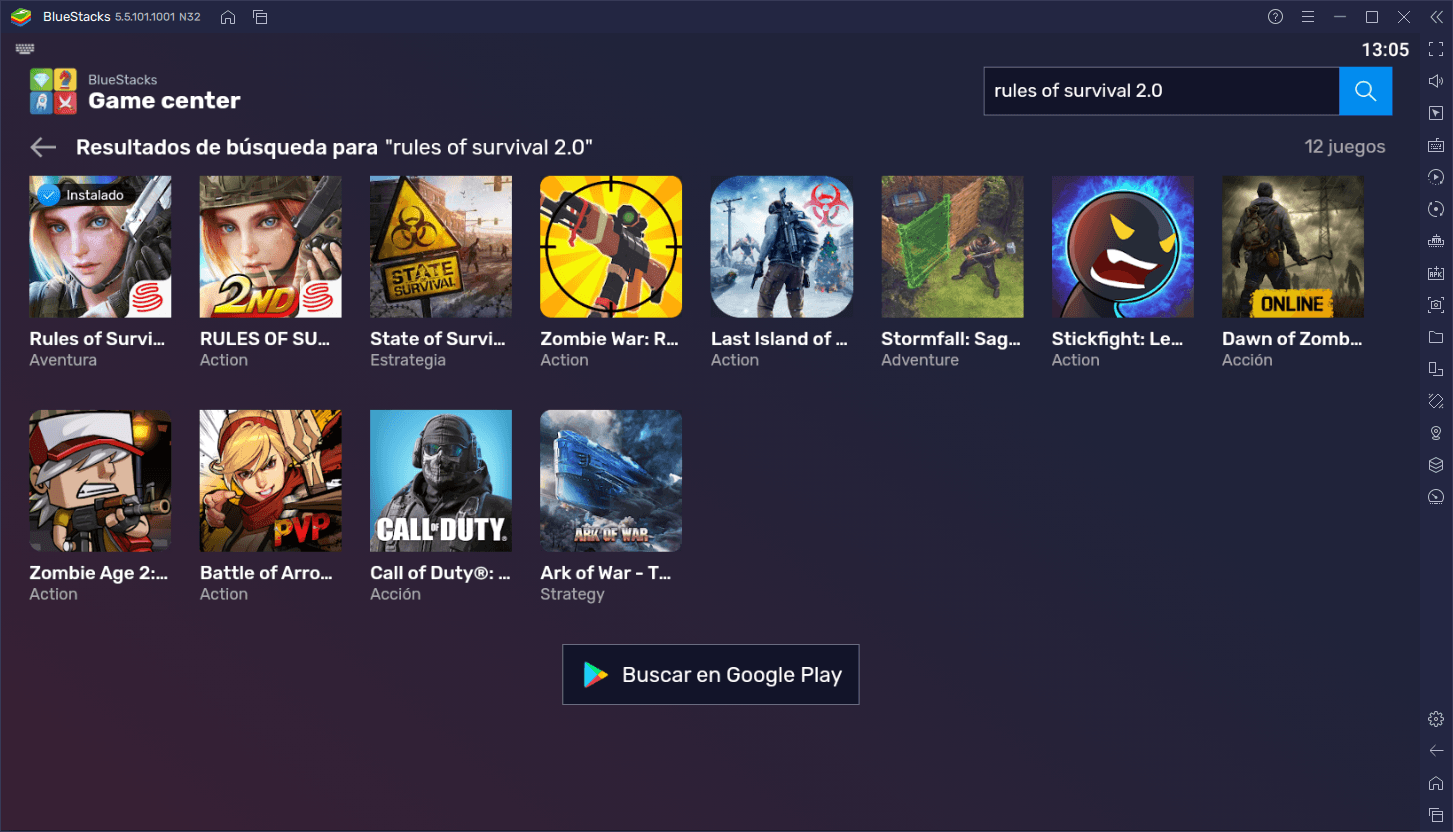Open the memory trim icon in sidebar
The width and height of the screenshot is (1453, 832).
pos(1436,241)
